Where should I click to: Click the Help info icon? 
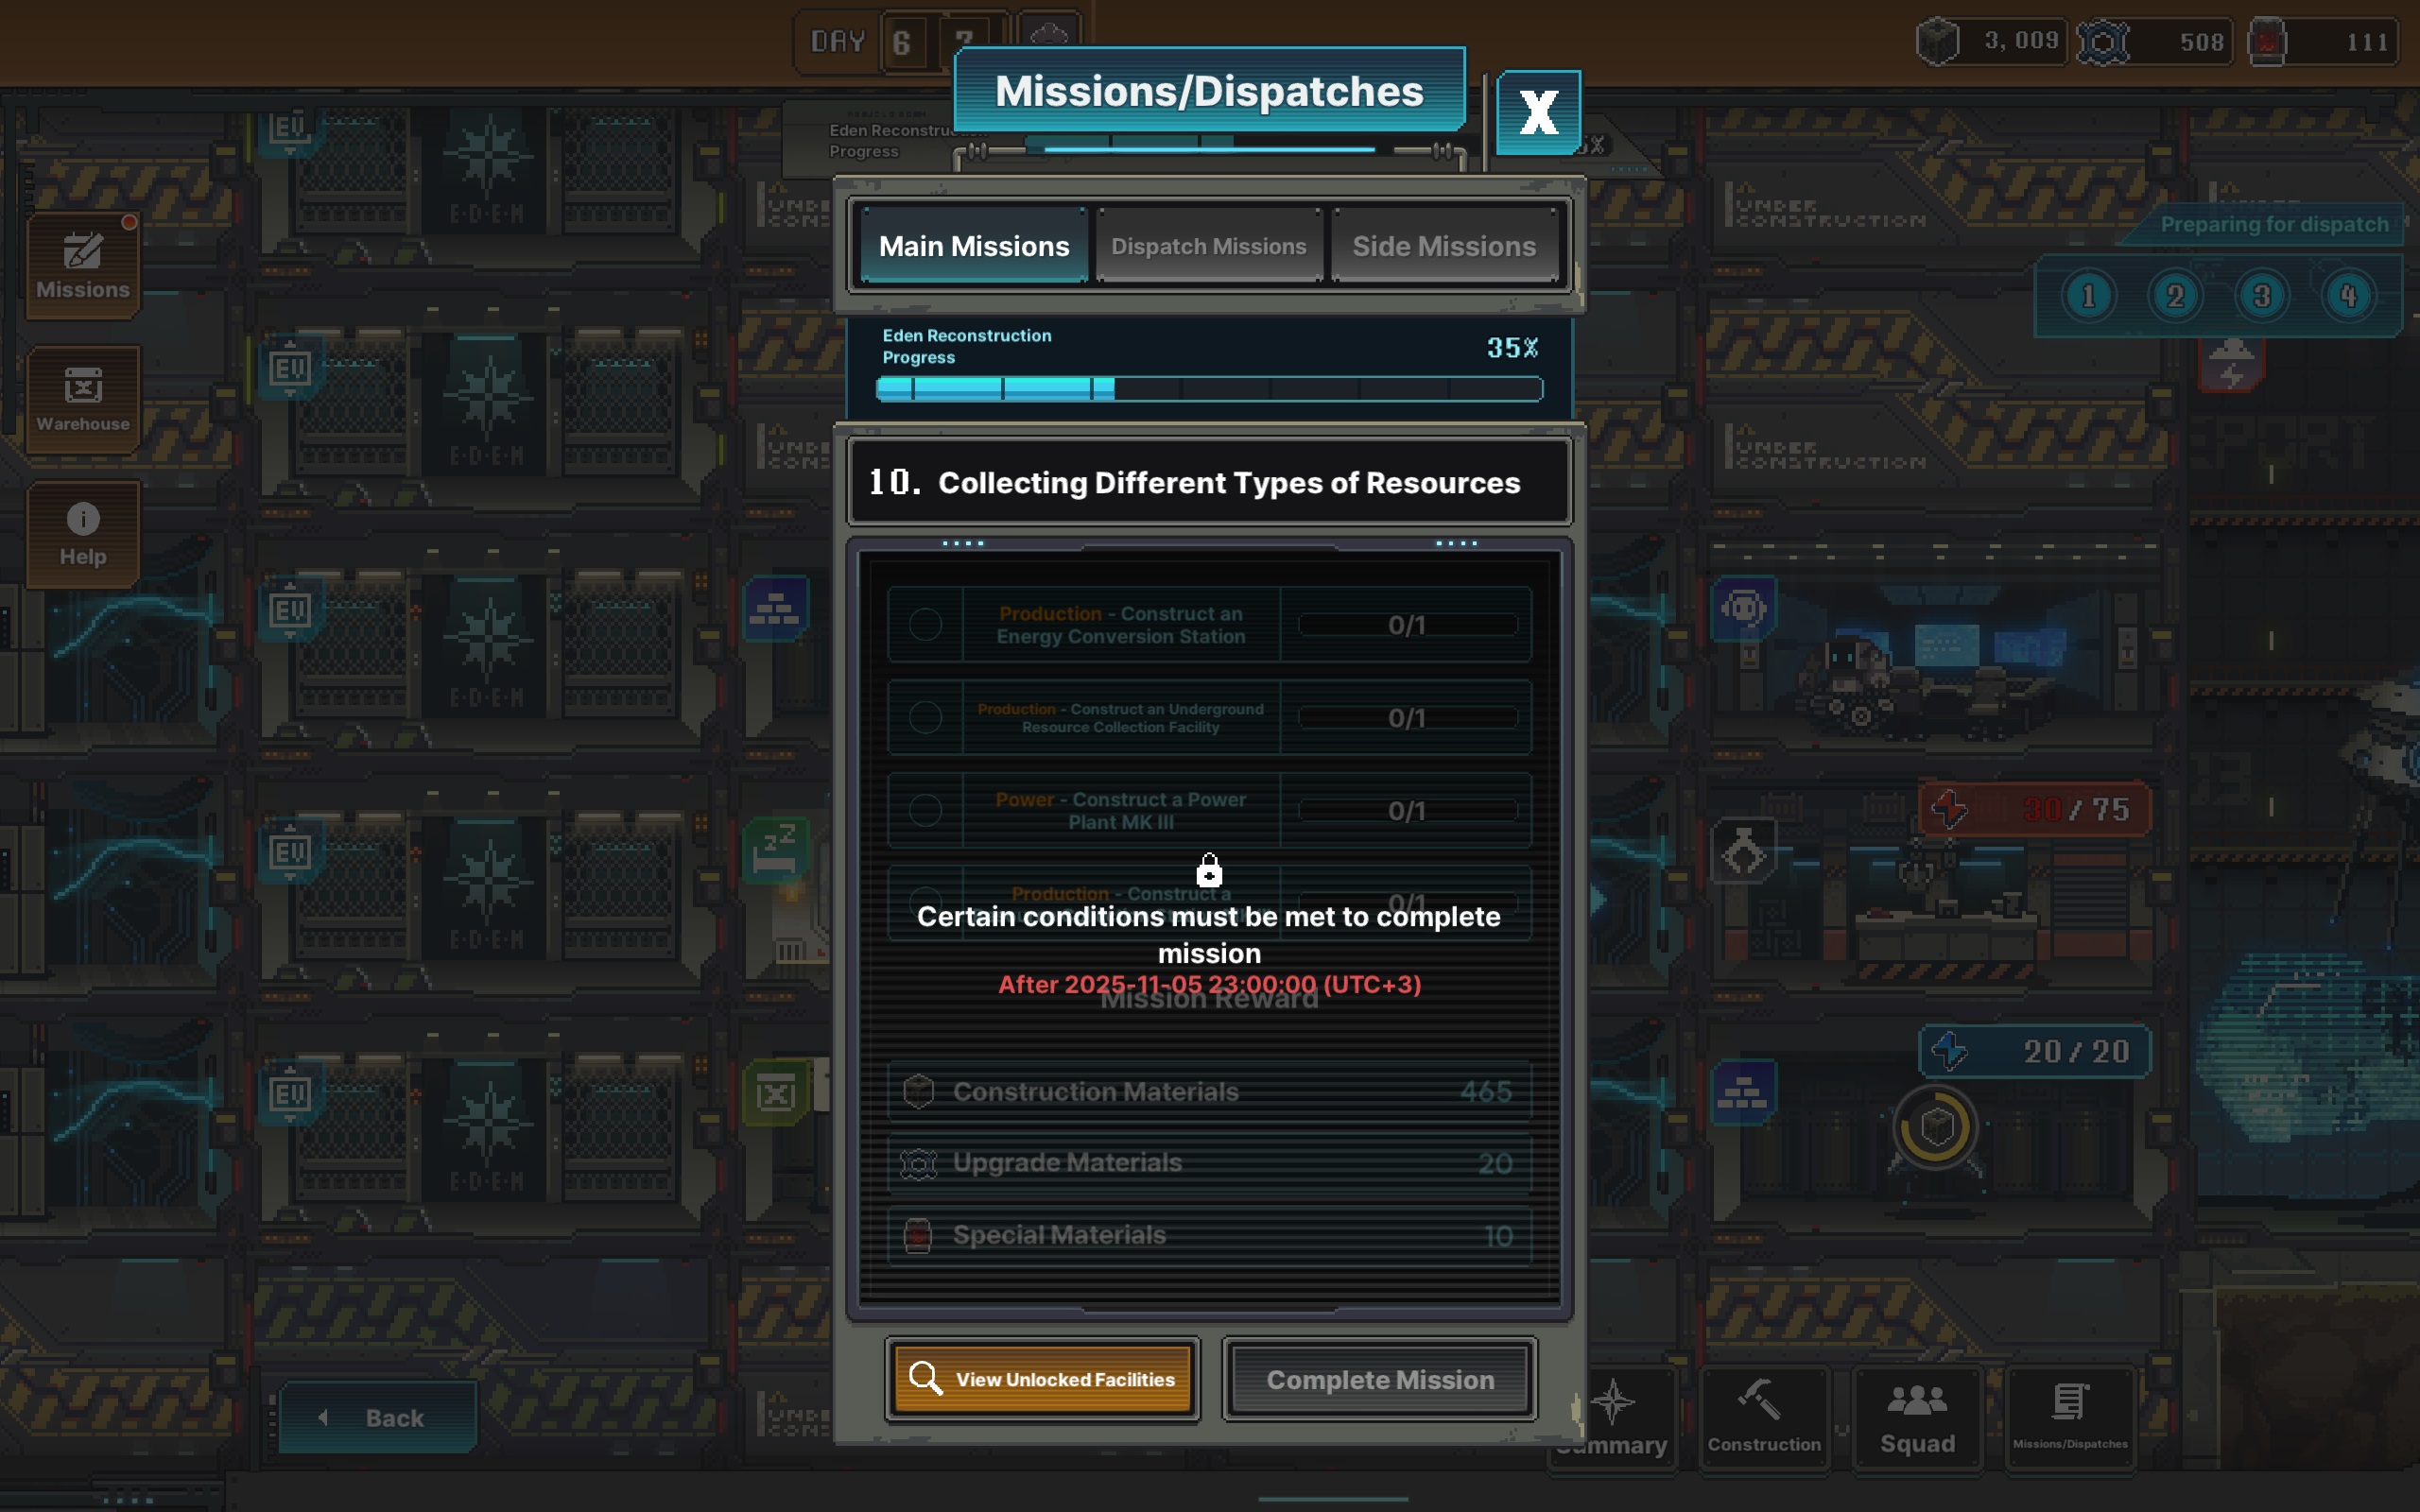83,534
